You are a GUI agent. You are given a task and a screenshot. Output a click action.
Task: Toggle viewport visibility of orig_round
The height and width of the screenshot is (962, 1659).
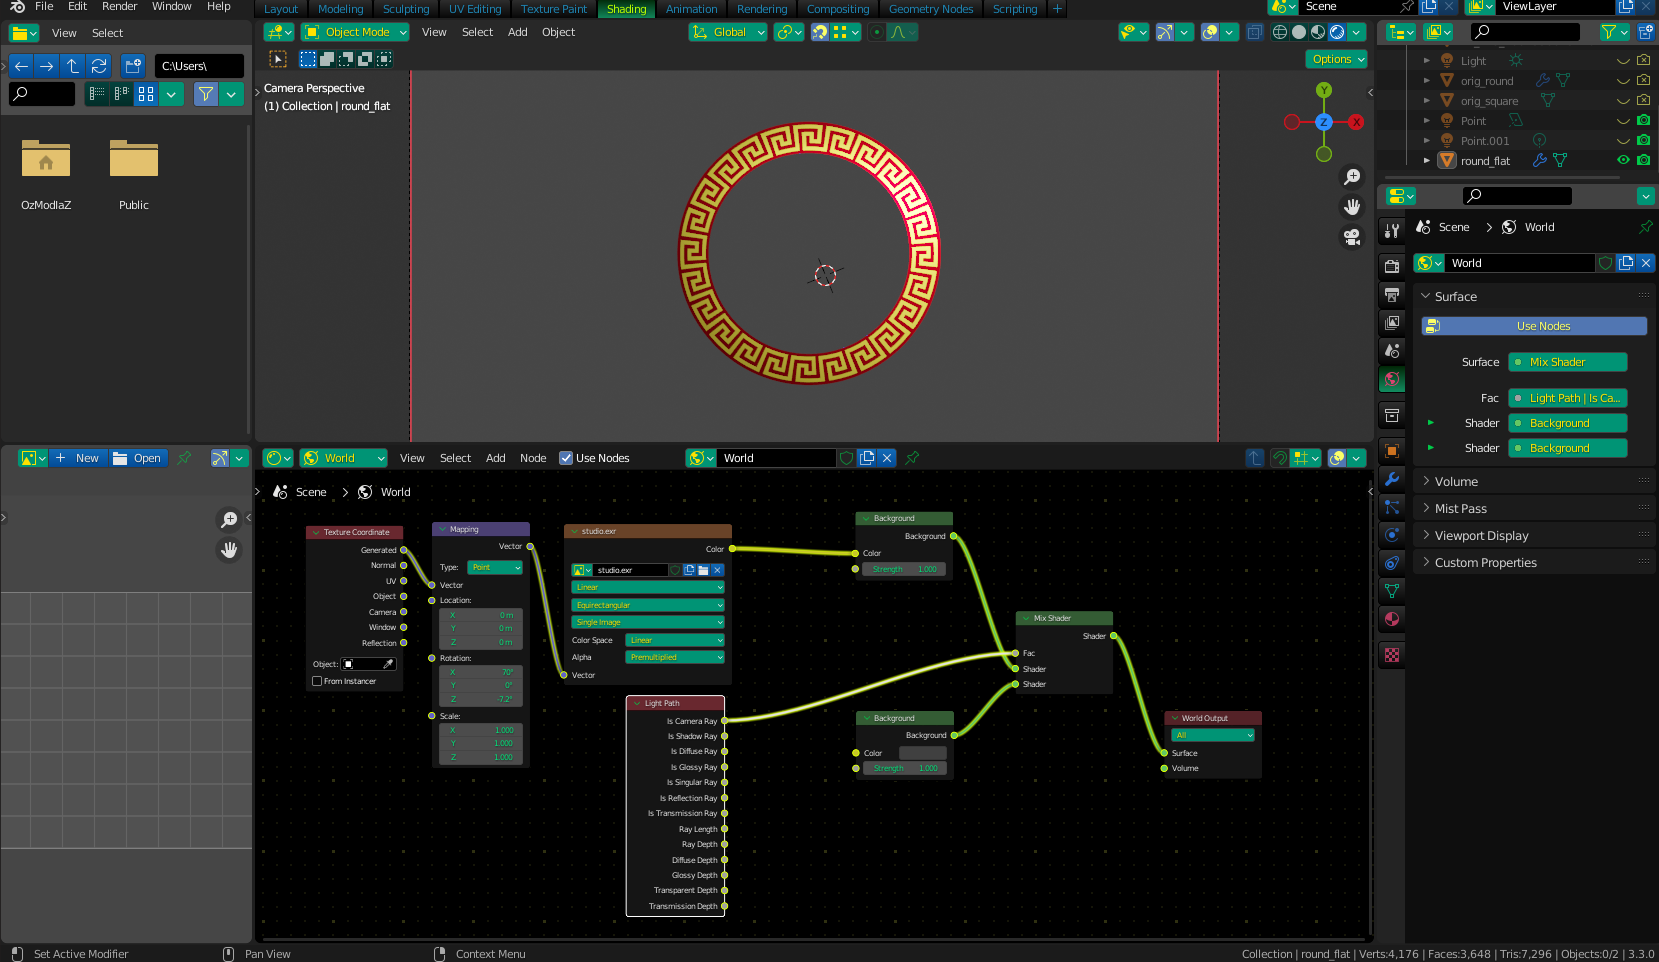1623,80
